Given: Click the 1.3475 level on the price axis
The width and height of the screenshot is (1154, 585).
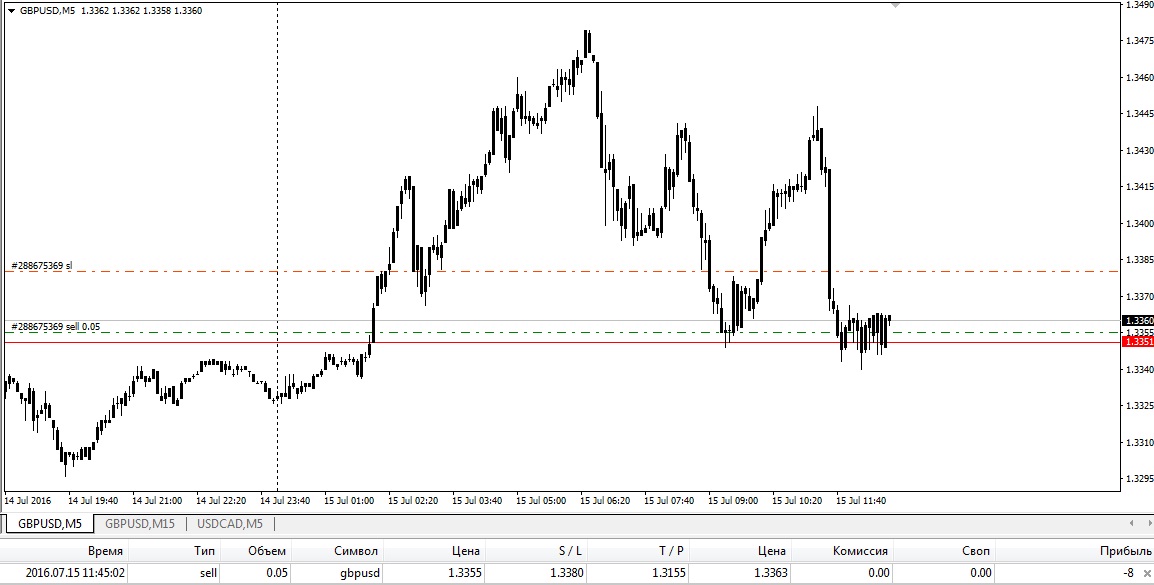Looking at the screenshot, I should (1139, 40).
